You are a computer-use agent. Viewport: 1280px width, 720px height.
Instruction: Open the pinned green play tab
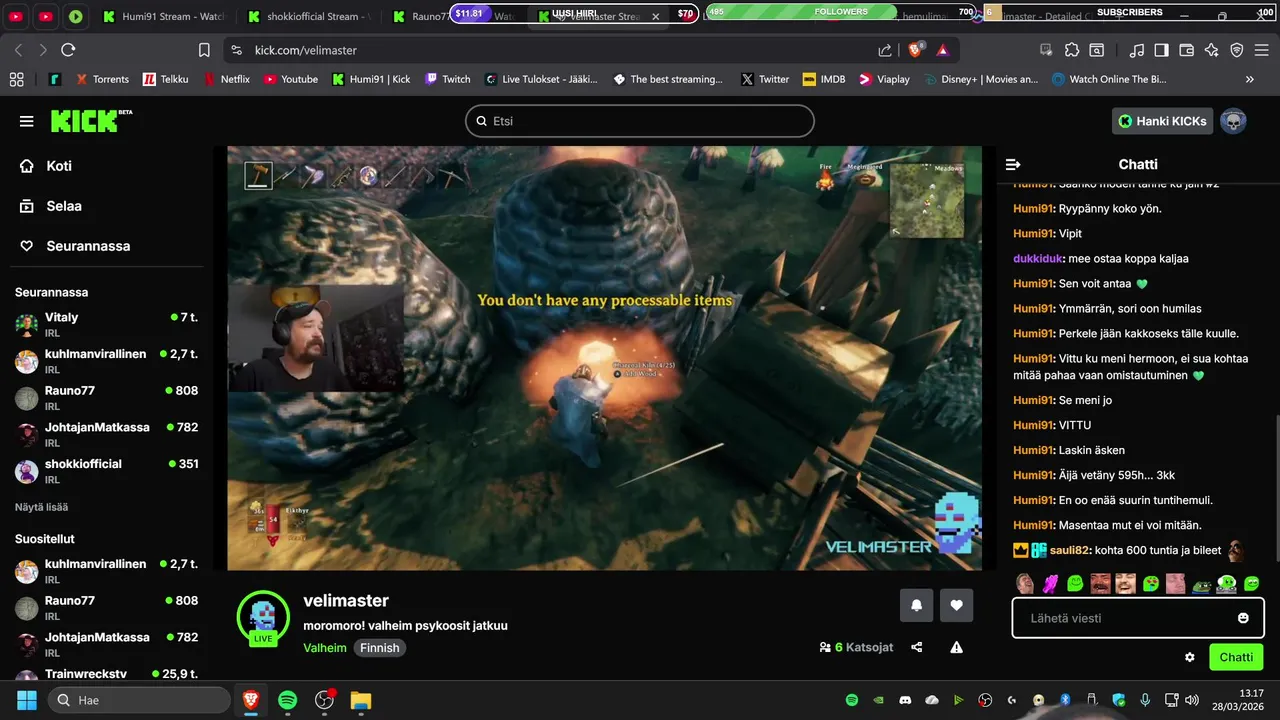pos(76,16)
